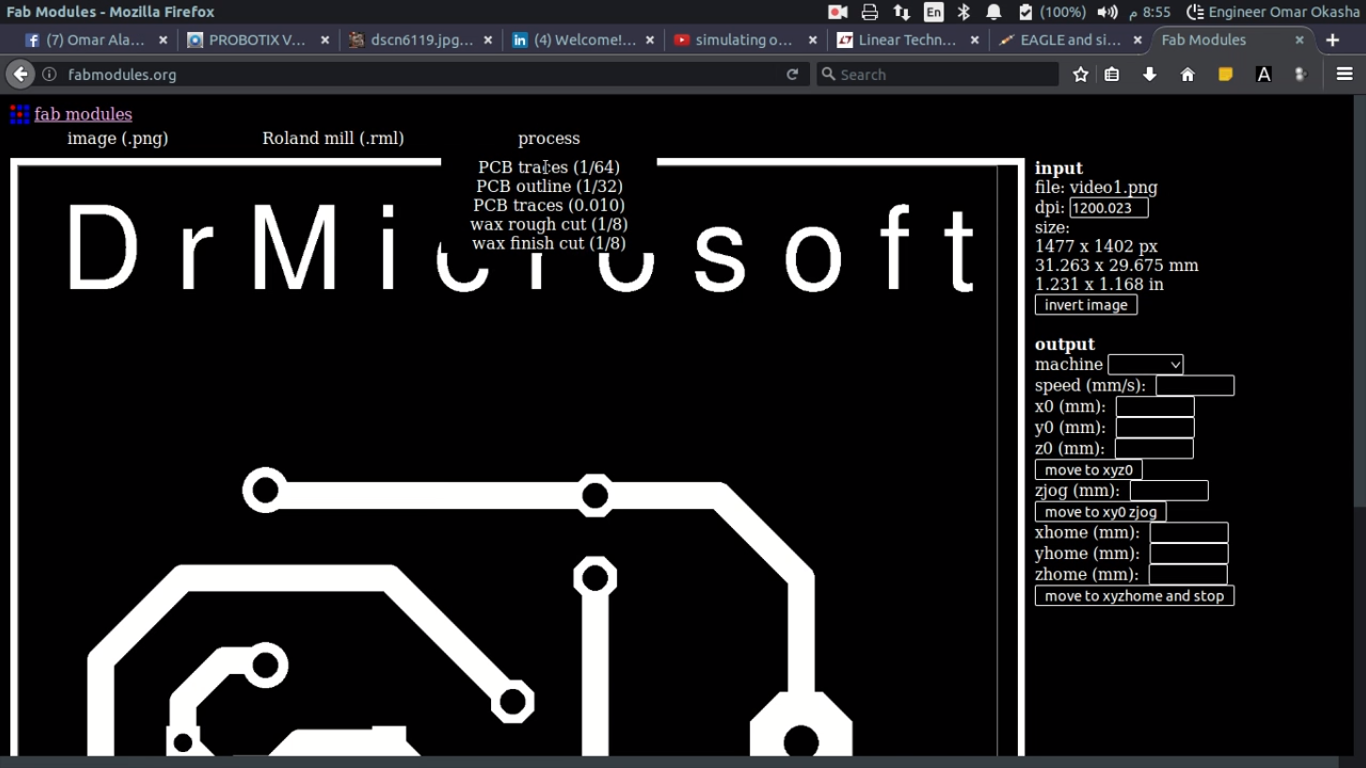Open the process menu header

[x=549, y=138]
